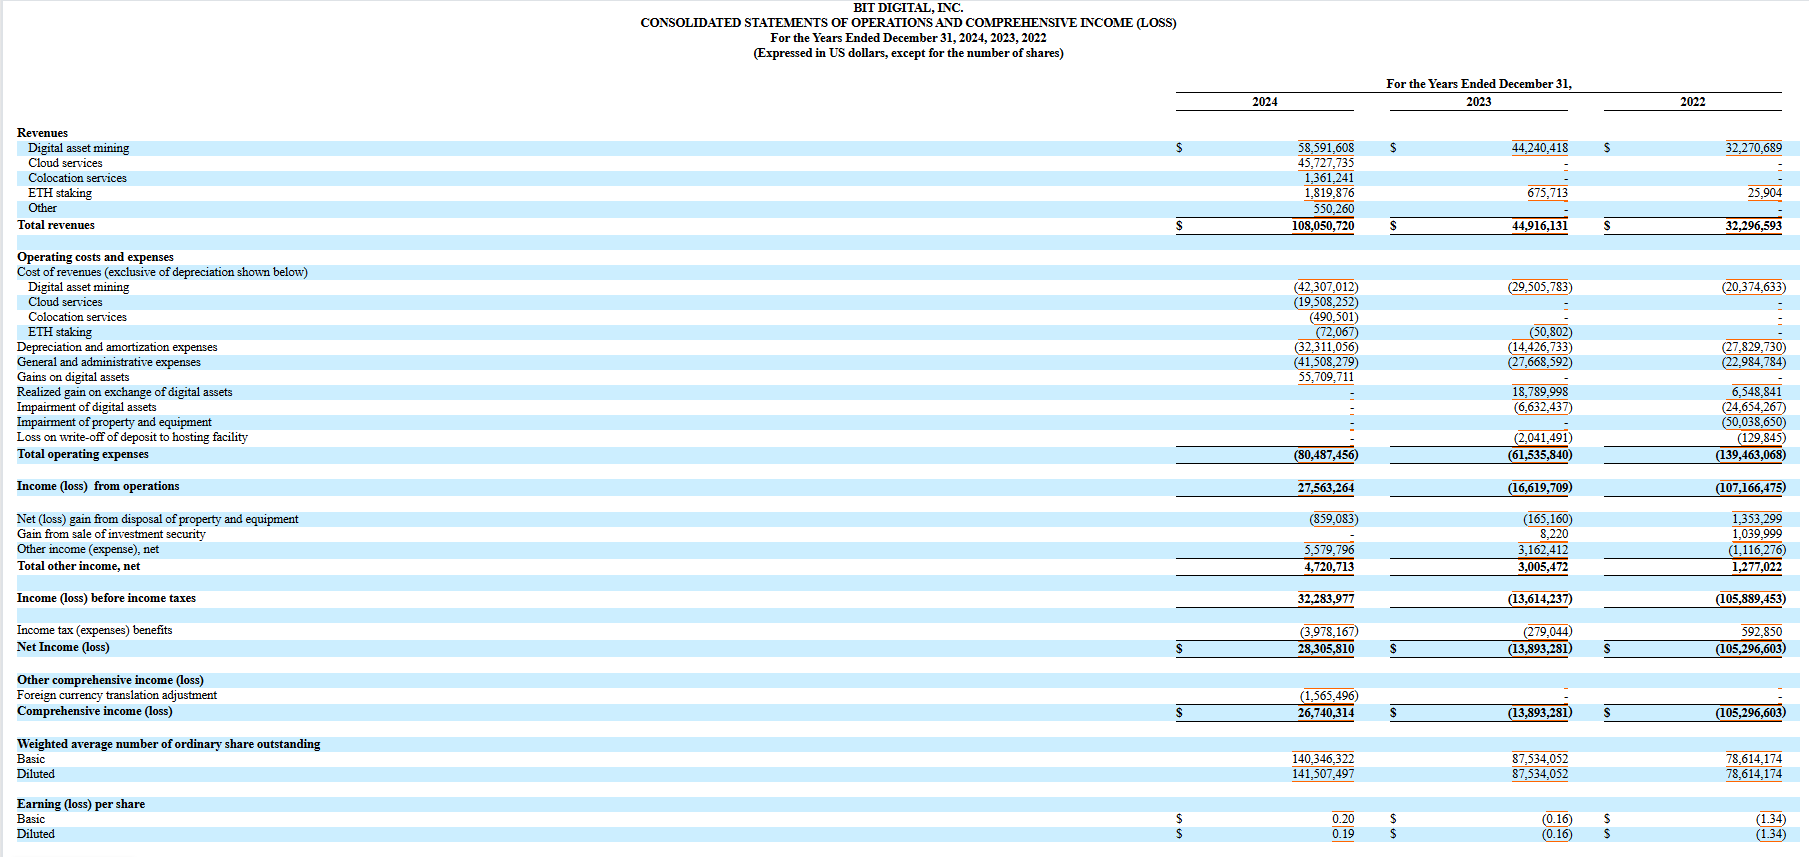Click 'Total operating expenses' label
The image size is (1809, 857).
click(83, 454)
